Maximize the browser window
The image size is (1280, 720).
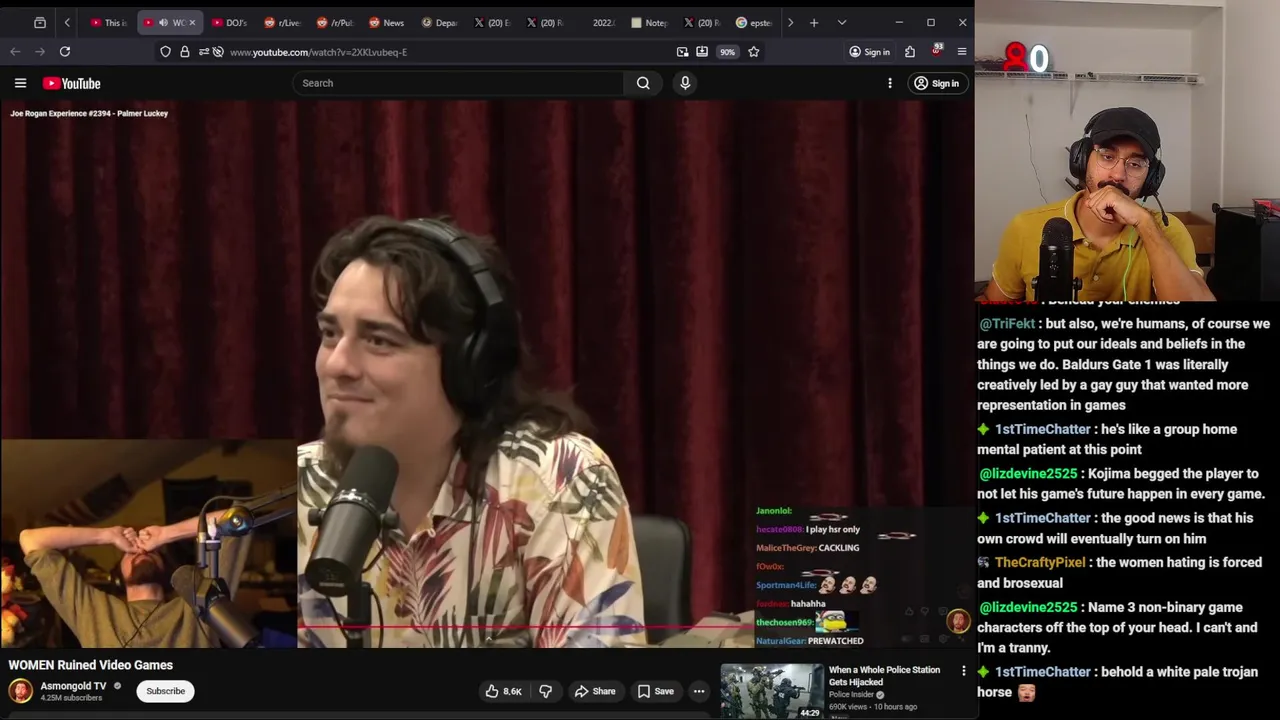click(x=931, y=22)
